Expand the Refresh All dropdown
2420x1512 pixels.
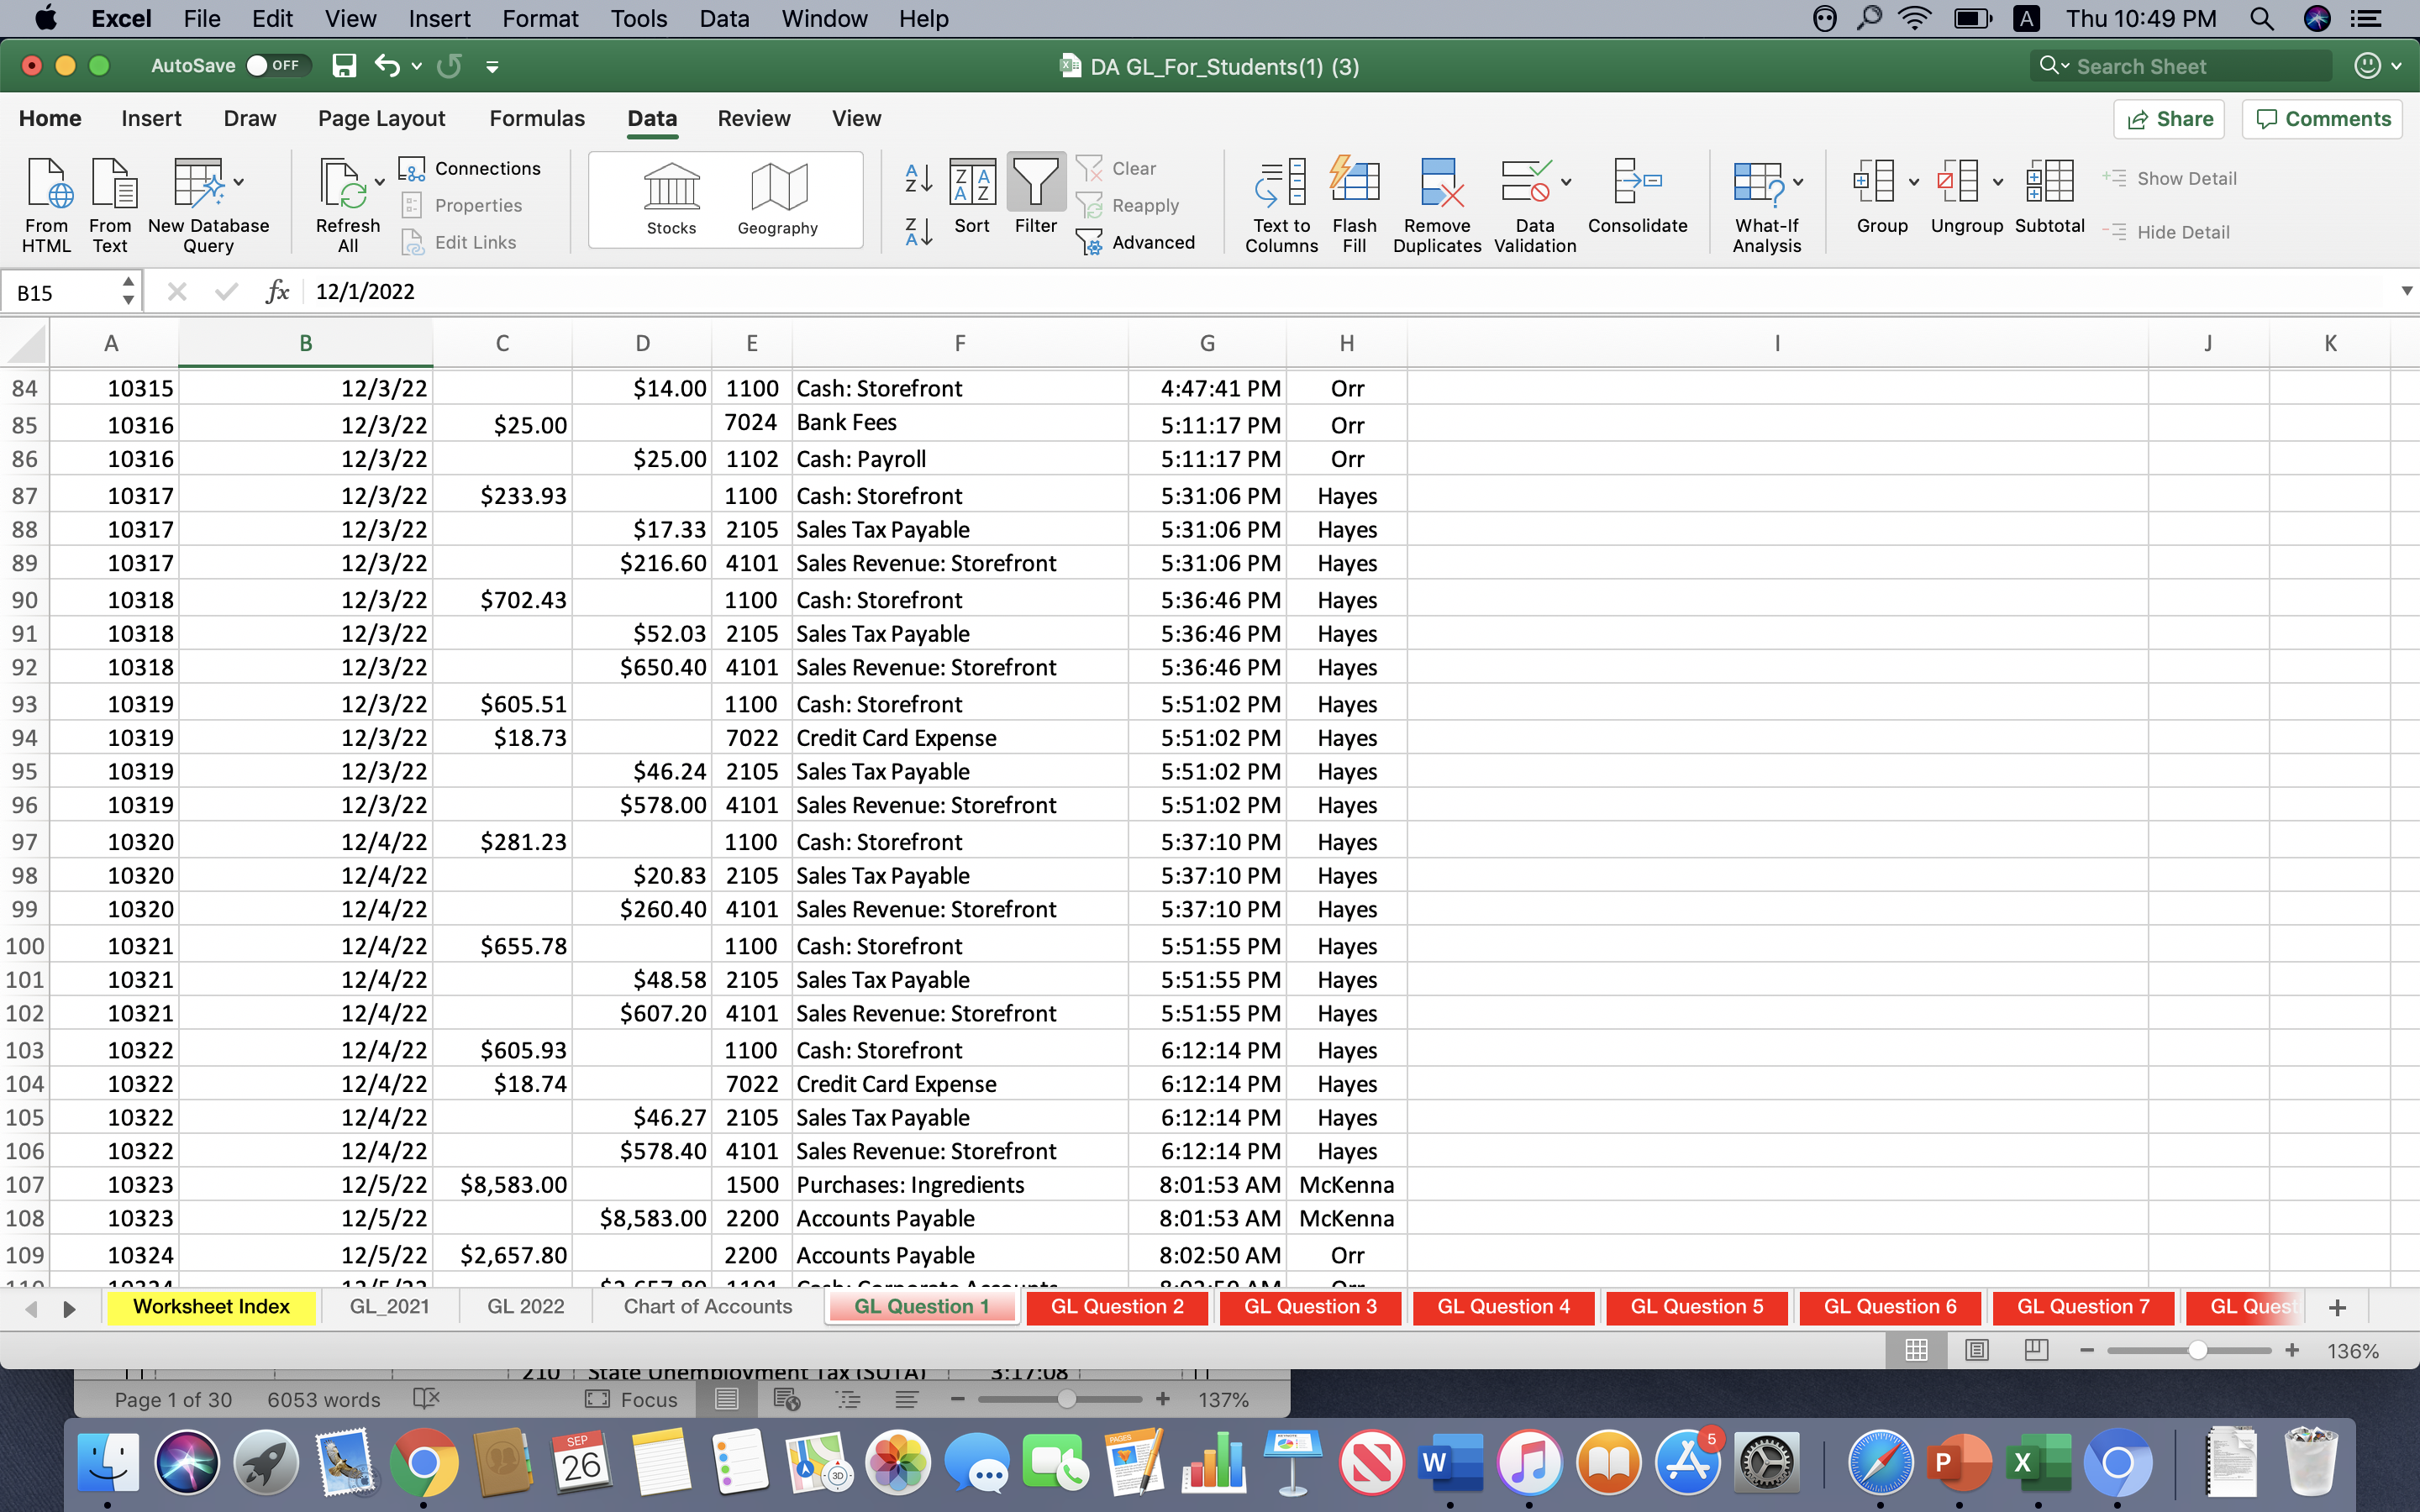379,183
